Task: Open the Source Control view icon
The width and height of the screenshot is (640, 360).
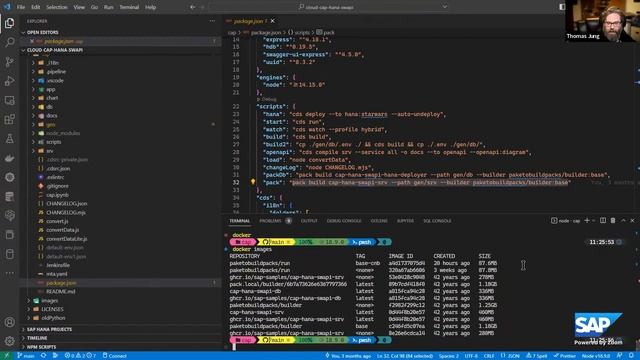Action: (9, 62)
